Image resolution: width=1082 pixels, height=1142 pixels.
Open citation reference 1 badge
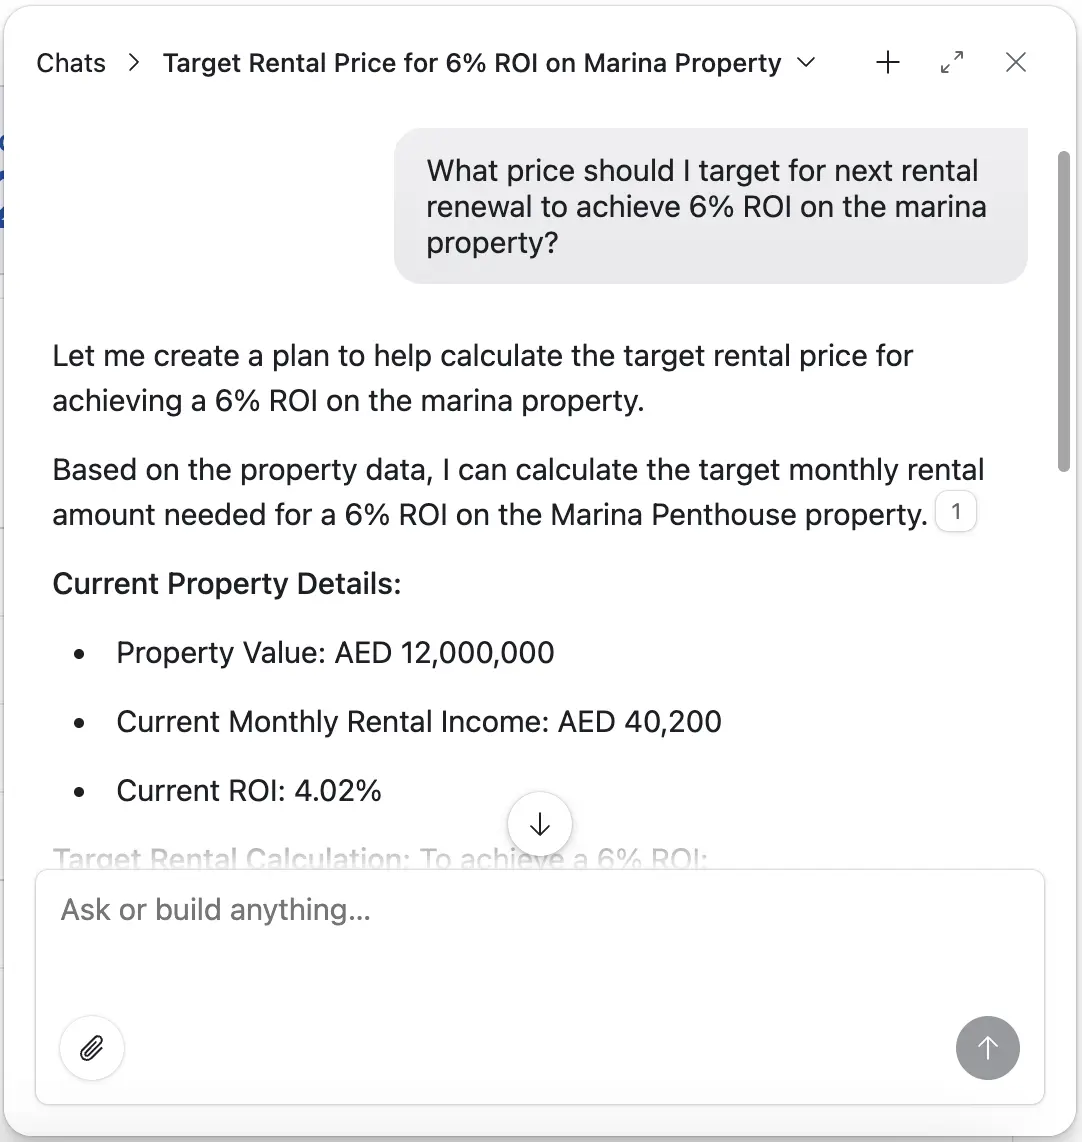click(956, 513)
